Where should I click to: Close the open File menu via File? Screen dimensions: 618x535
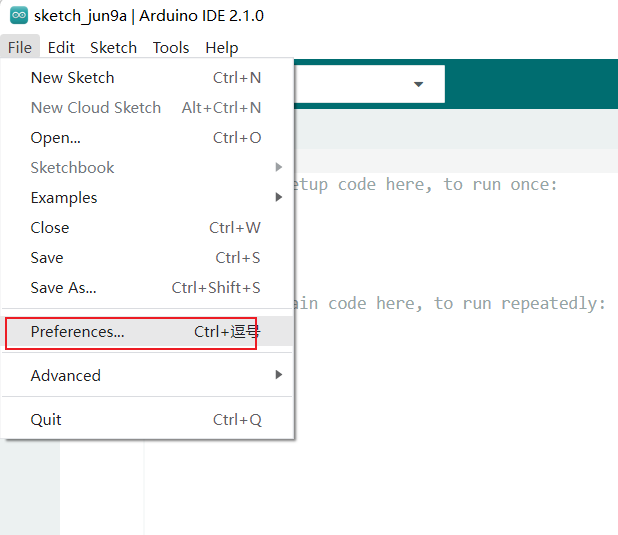click(x=19, y=47)
